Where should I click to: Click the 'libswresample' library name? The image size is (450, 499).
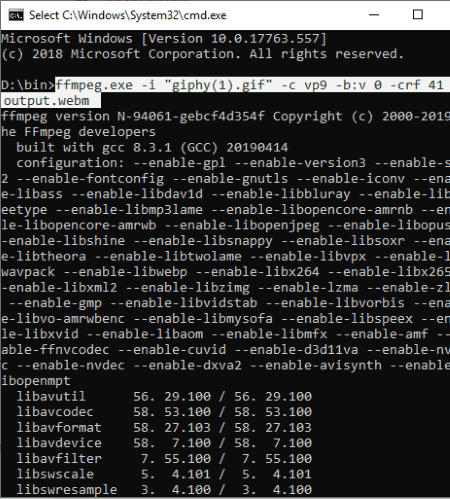(67, 490)
